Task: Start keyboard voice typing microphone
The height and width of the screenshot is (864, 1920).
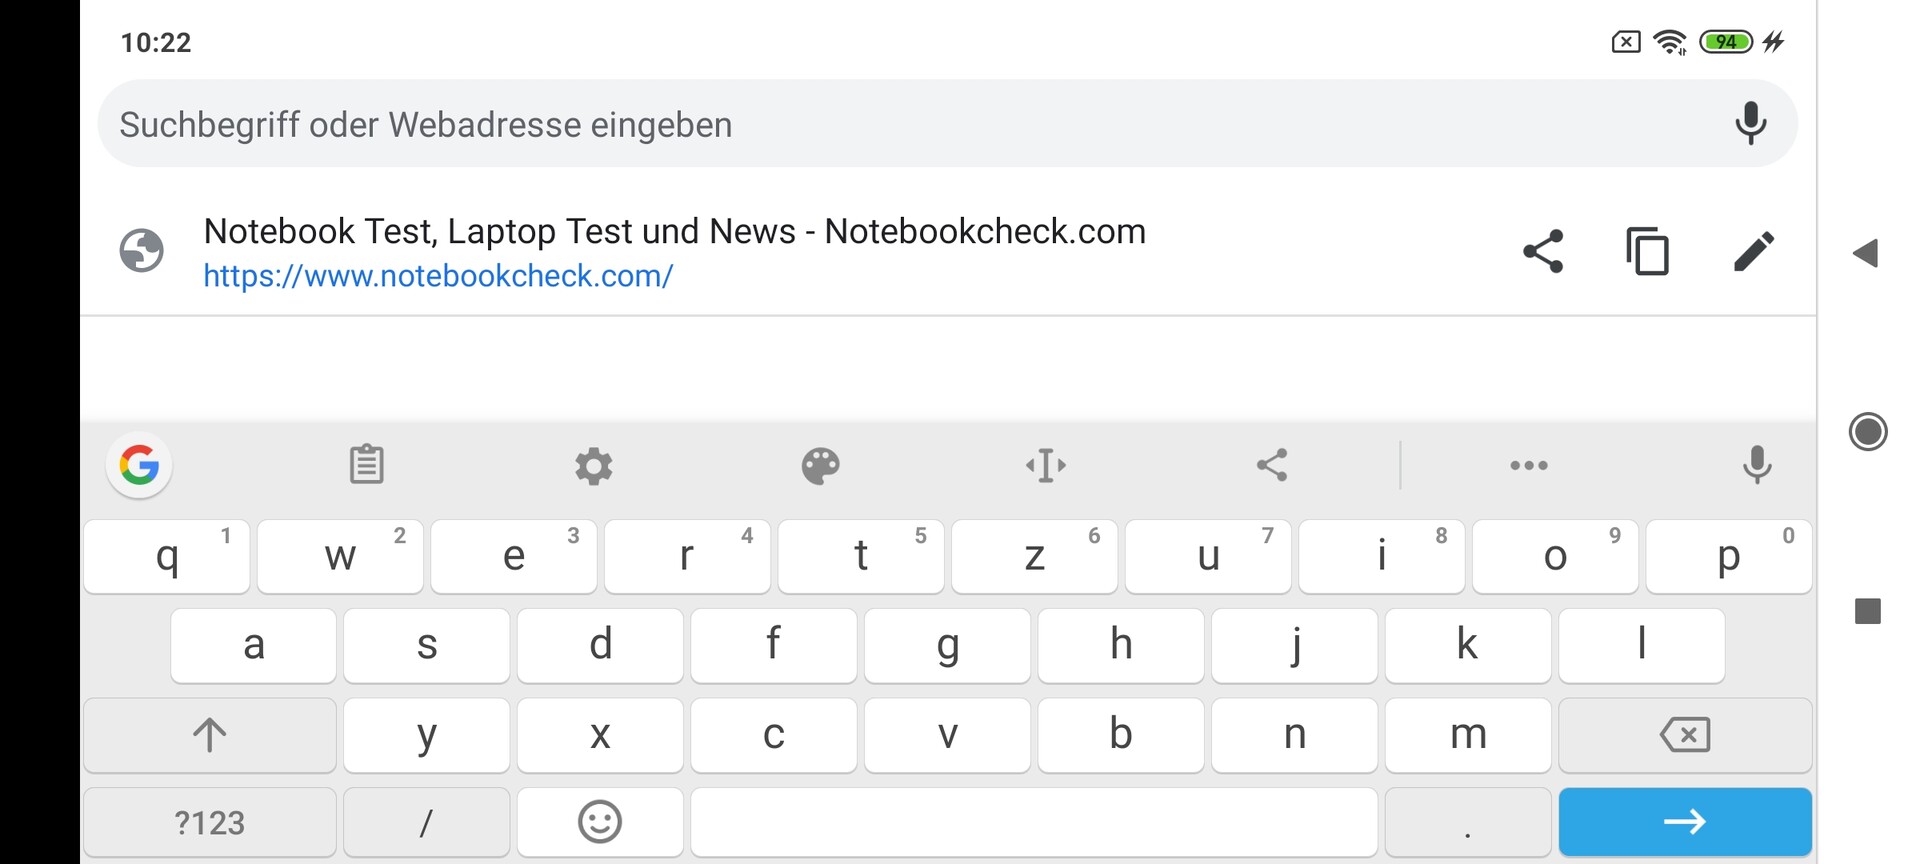Action: [x=1757, y=465]
